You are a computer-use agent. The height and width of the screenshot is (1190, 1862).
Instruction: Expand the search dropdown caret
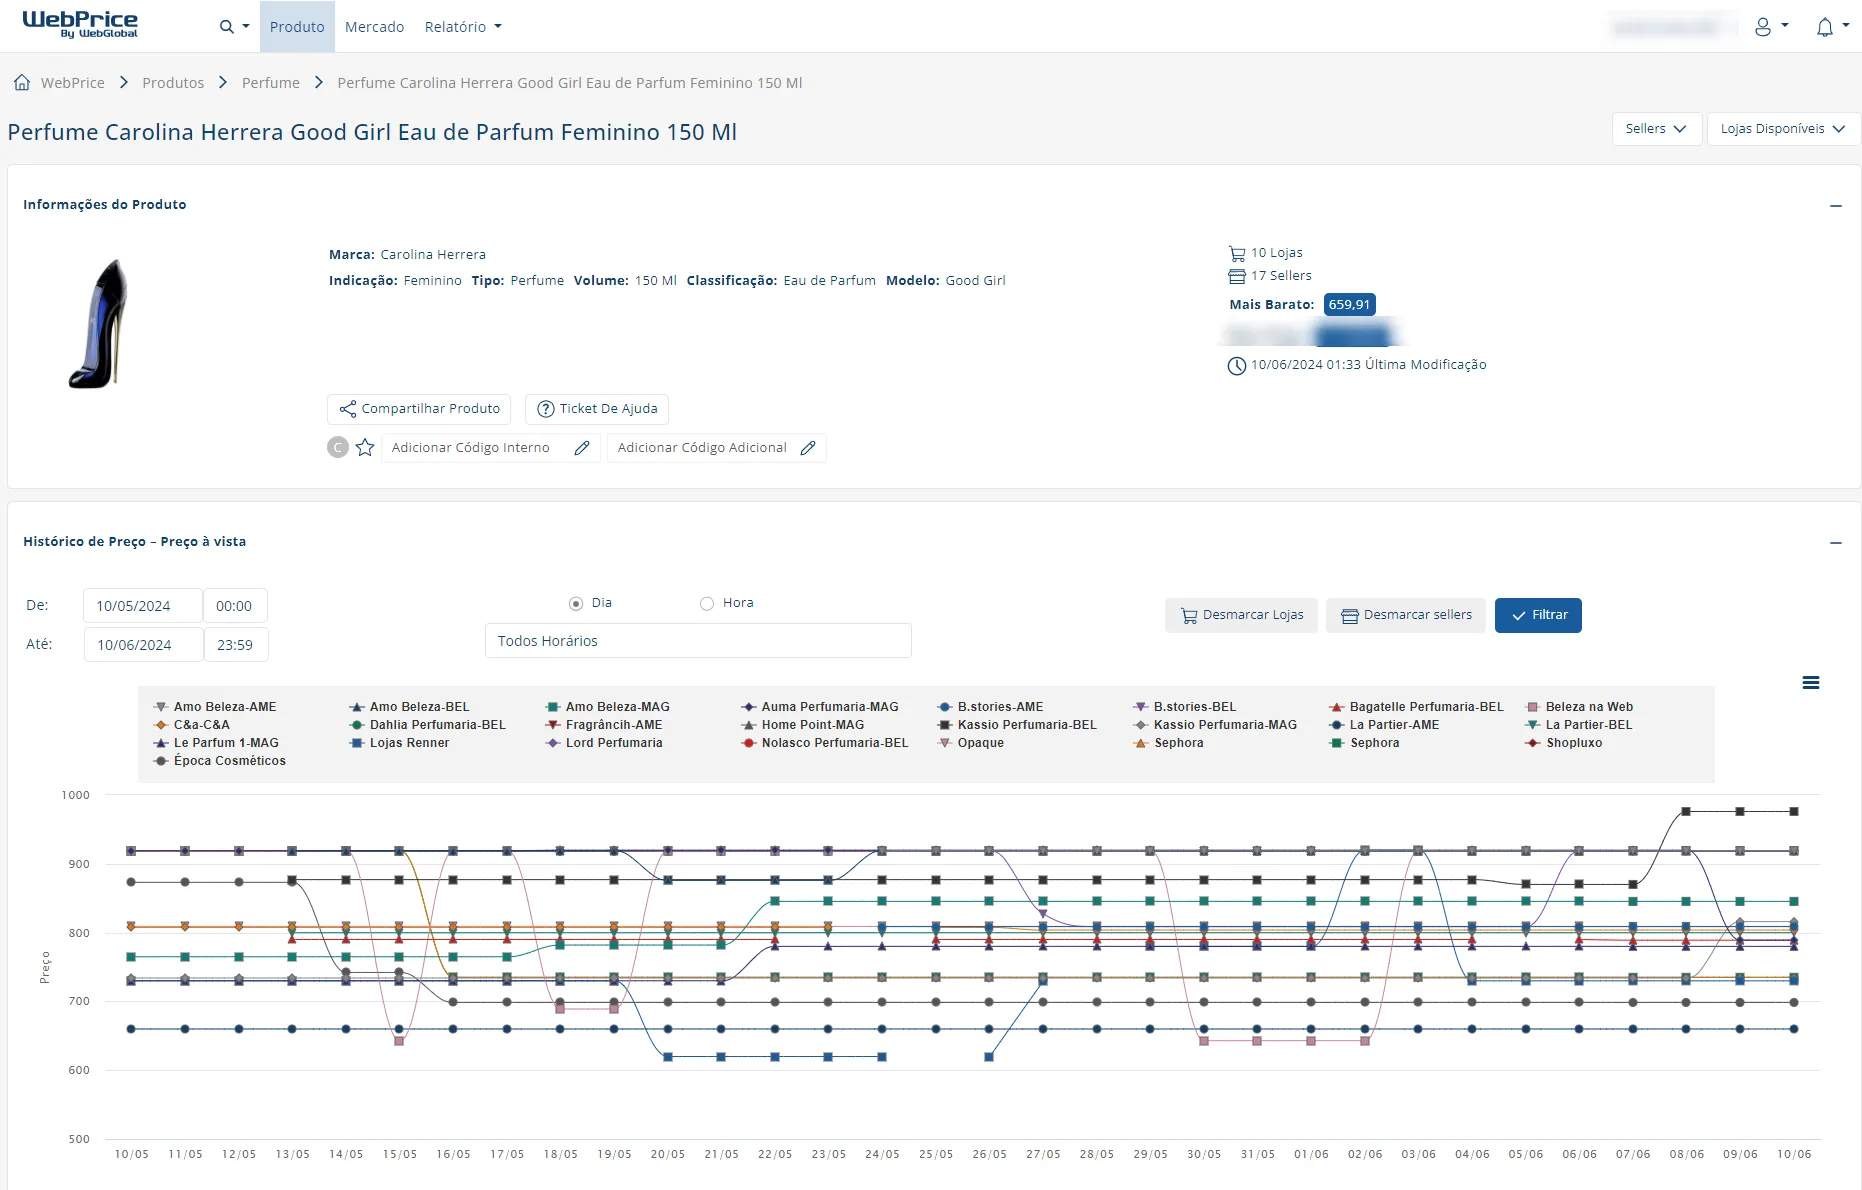(245, 27)
